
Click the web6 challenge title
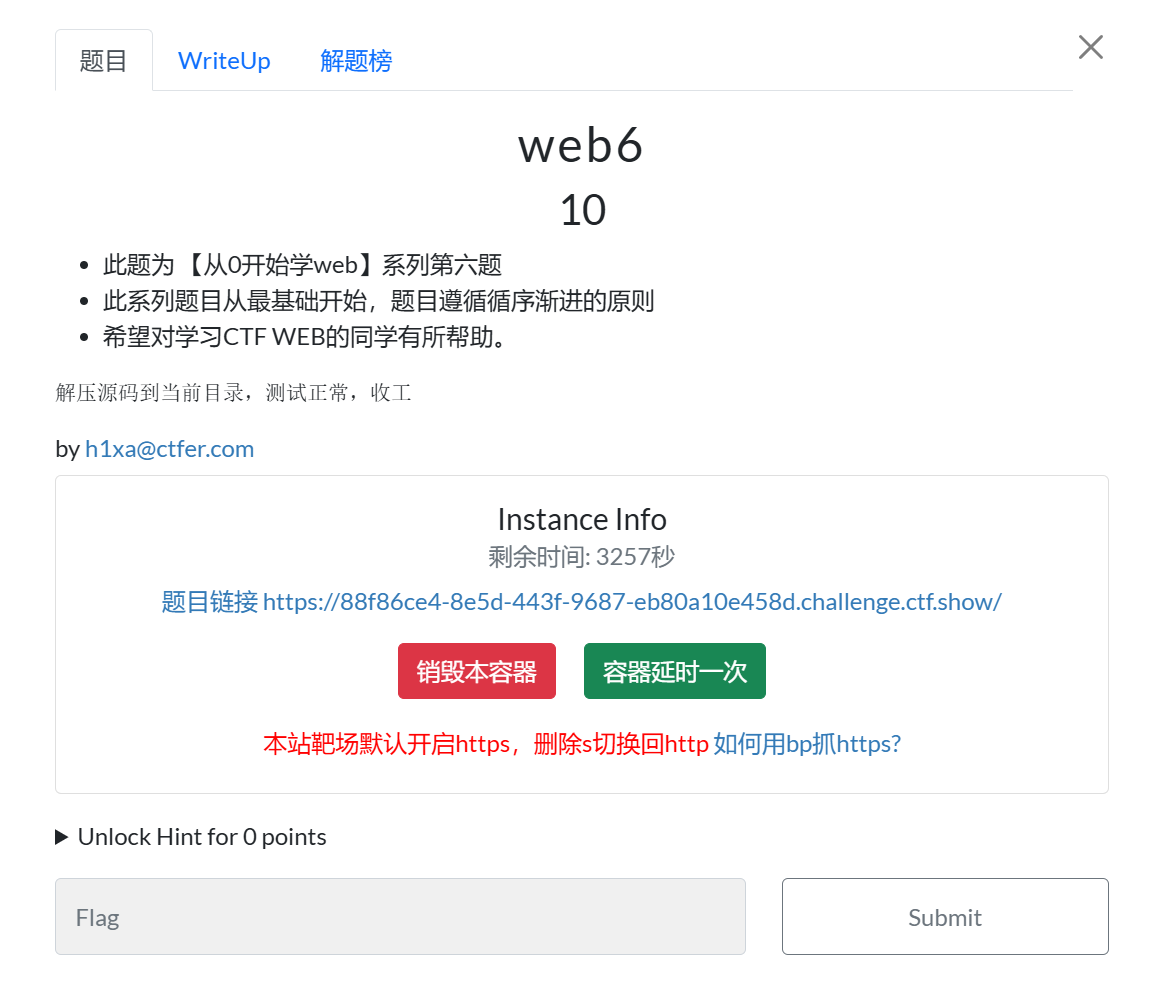[x=581, y=146]
